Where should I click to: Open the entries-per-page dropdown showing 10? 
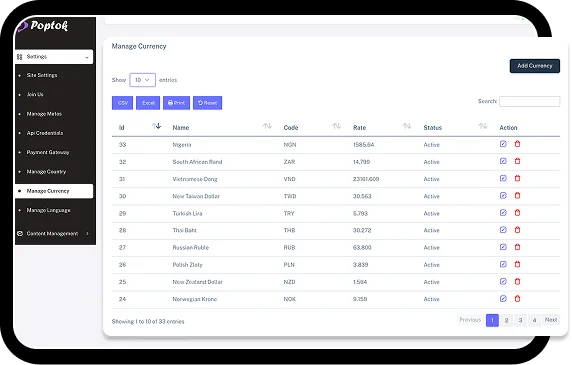pos(142,80)
